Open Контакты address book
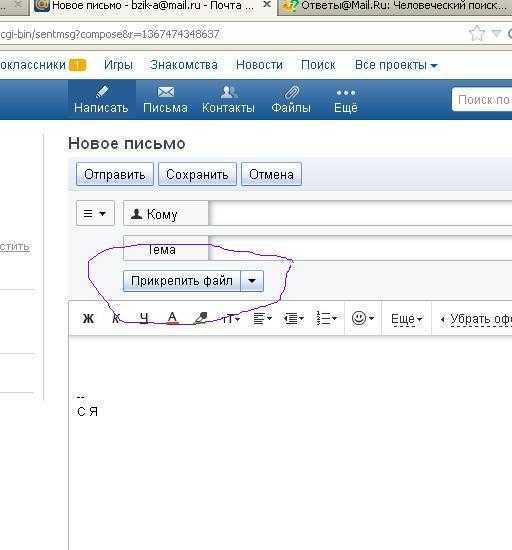 coord(228,100)
